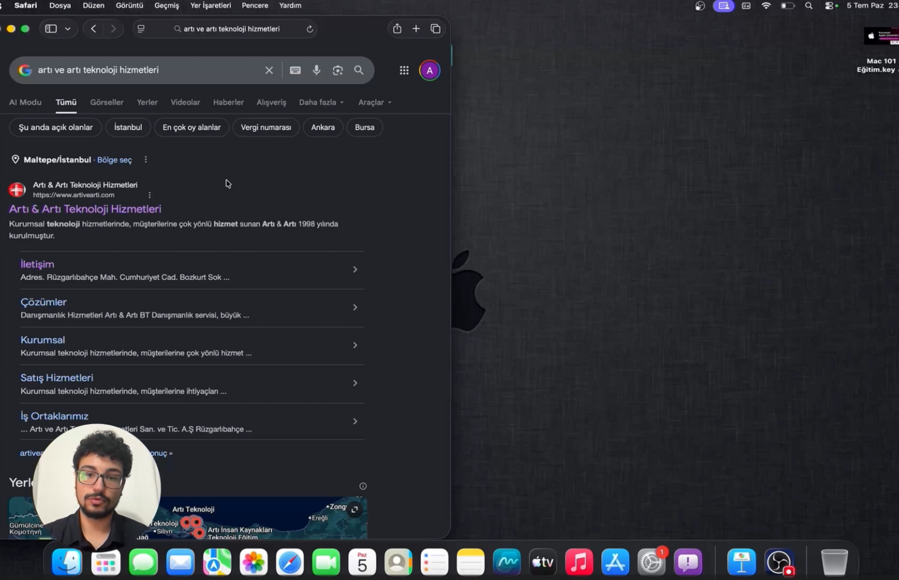Open the İletişim sitelink

tap(37, 264)
